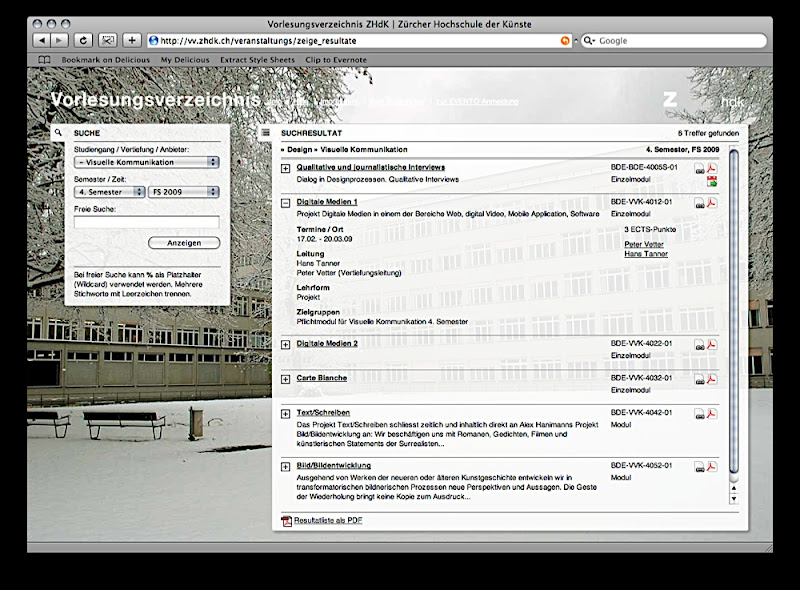
Task: Go forward with the browser forward arrow
Action: pyautogui.click(x=59, y=40)
